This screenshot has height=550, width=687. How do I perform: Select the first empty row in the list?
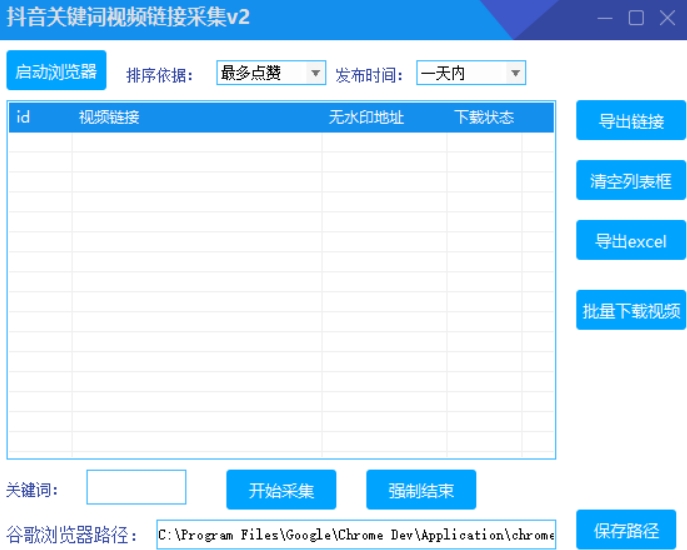point(280,142)
